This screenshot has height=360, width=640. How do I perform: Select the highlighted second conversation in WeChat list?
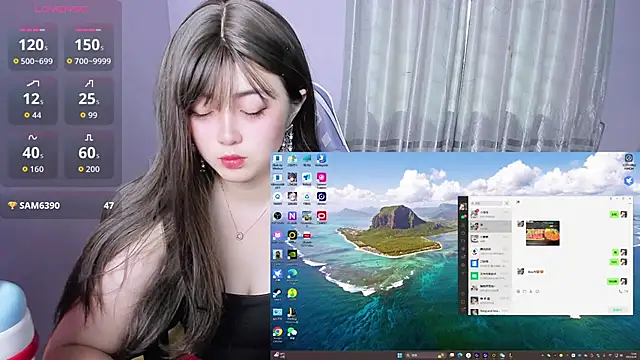[x=491, y=227]
